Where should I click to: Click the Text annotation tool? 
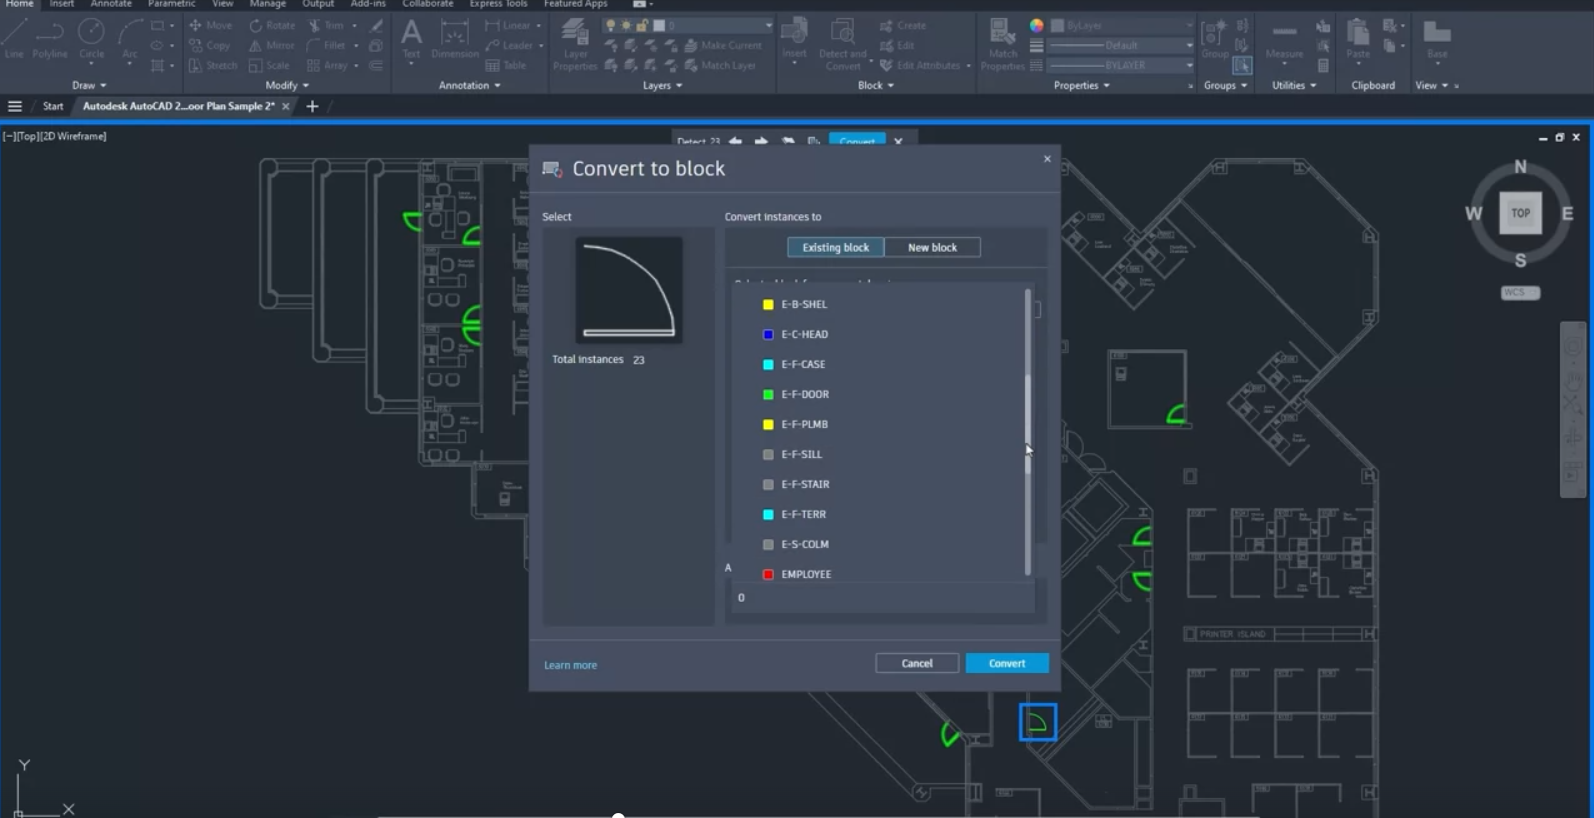click(x=411, y=38)
